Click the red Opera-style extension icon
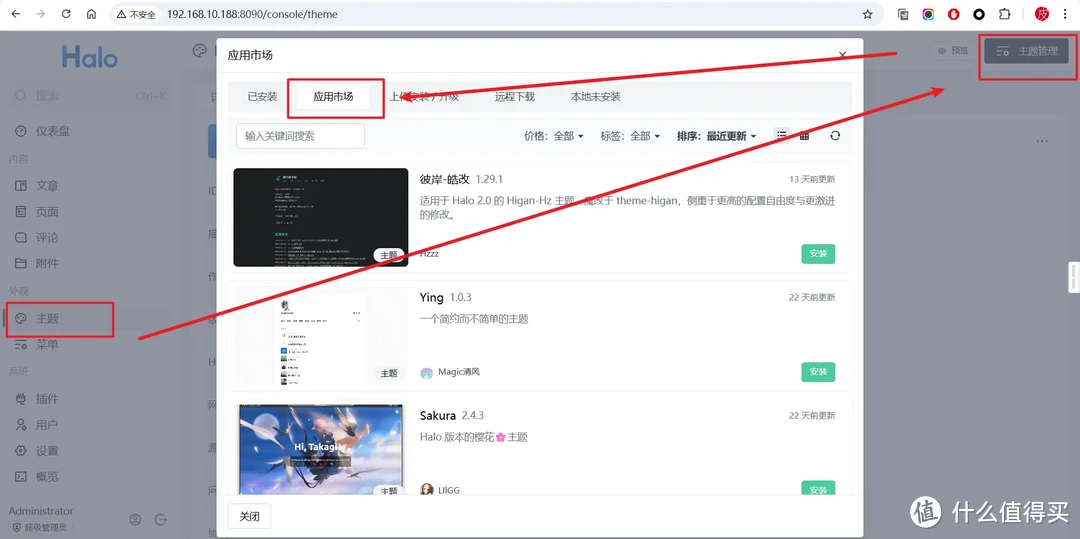This screenshot has height=539, width=1080. (x=953, y=14)
